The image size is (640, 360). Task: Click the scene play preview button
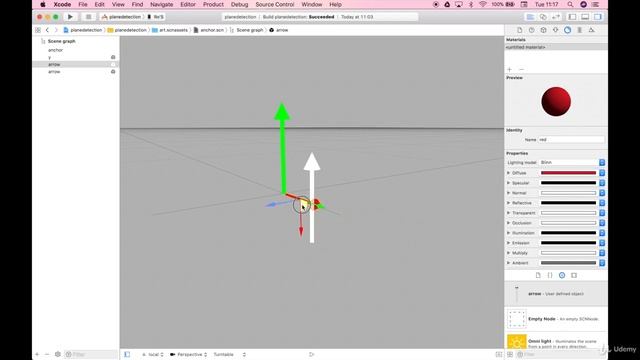[x=311, y=354]
